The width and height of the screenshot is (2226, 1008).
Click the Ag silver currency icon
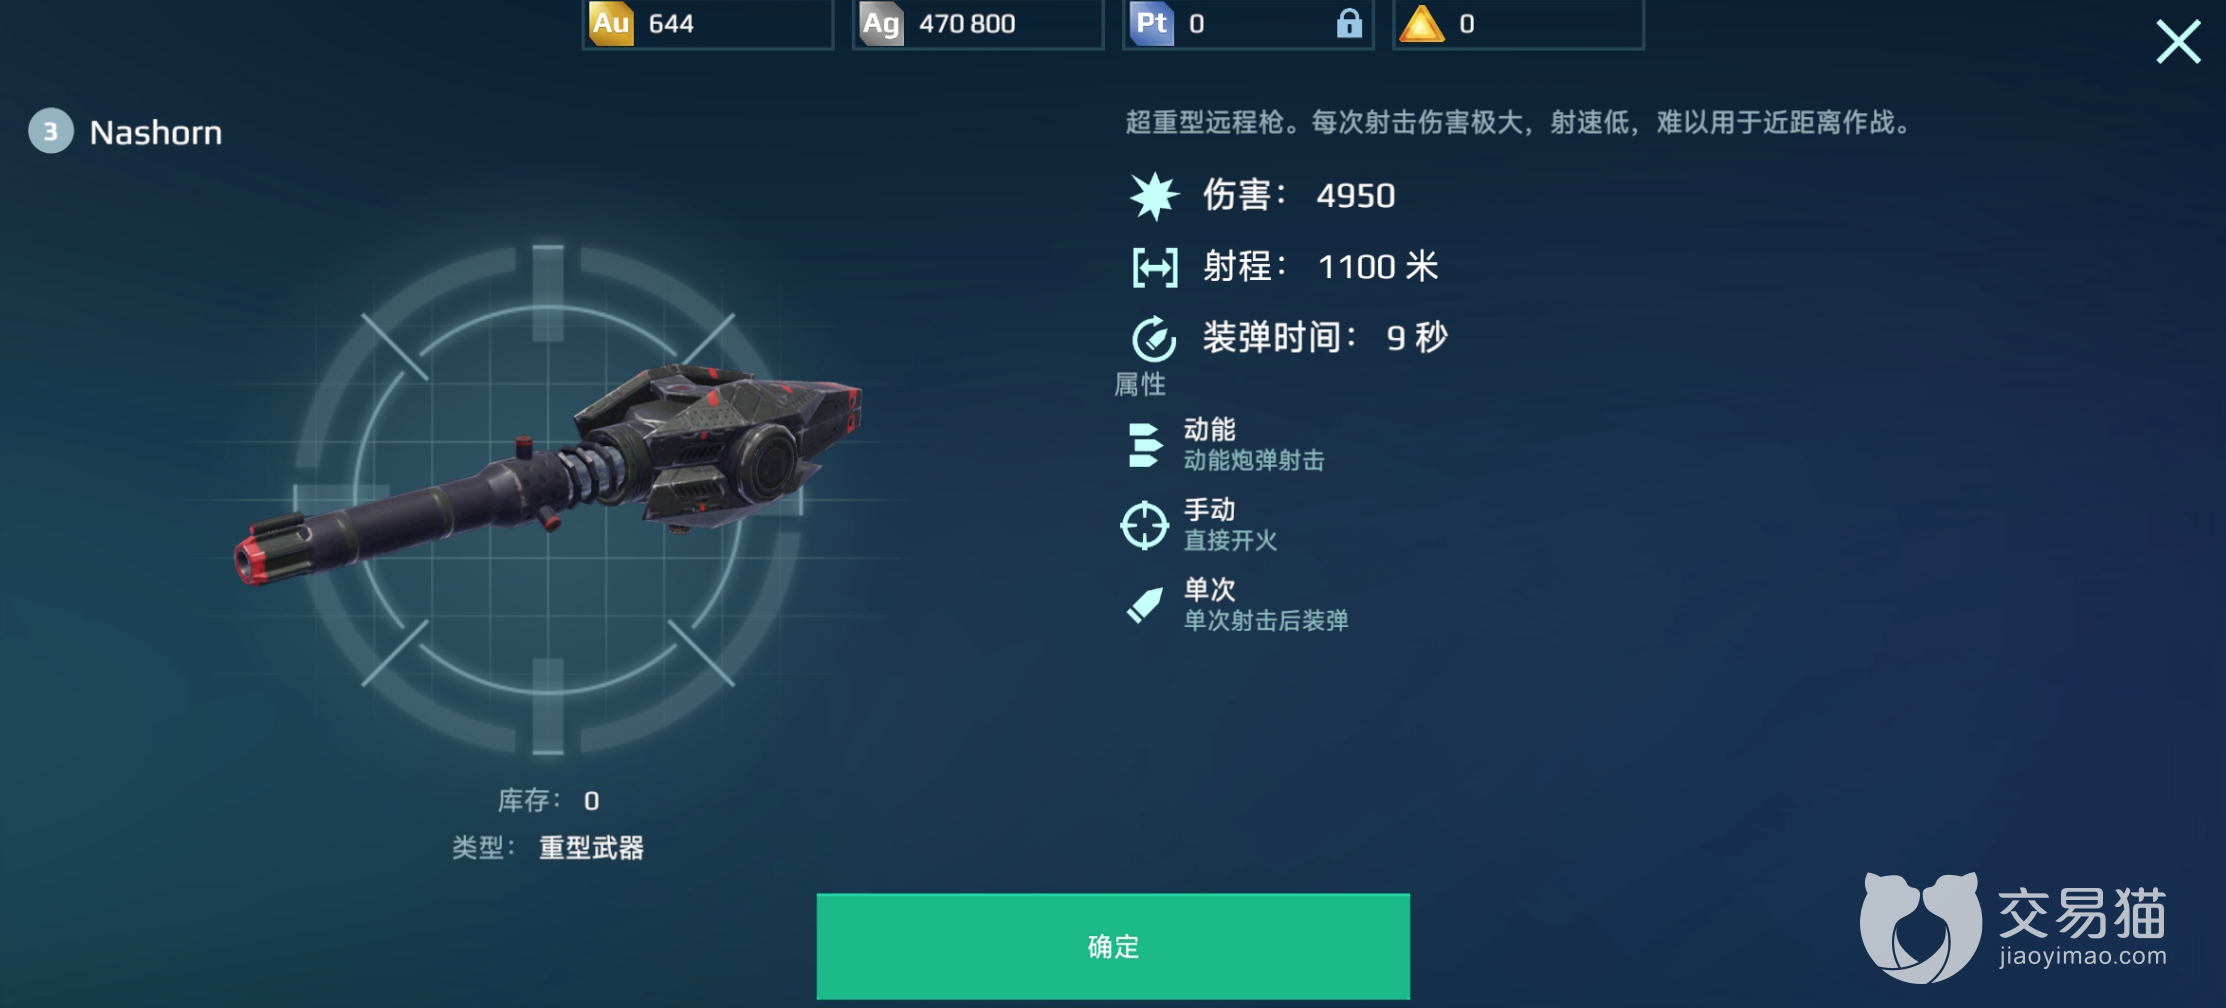coord(881,23)
